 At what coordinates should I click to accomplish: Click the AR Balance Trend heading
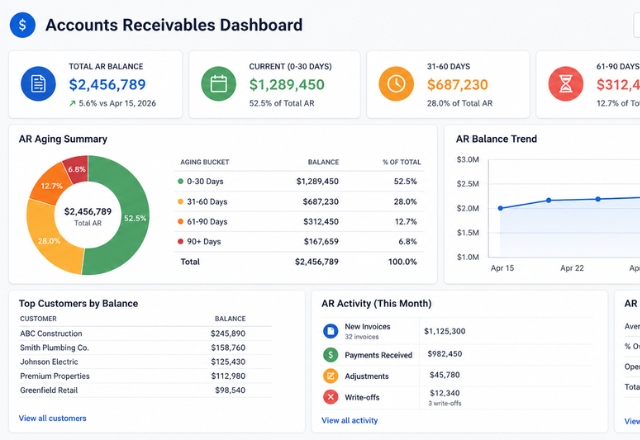tap(496, 139)
